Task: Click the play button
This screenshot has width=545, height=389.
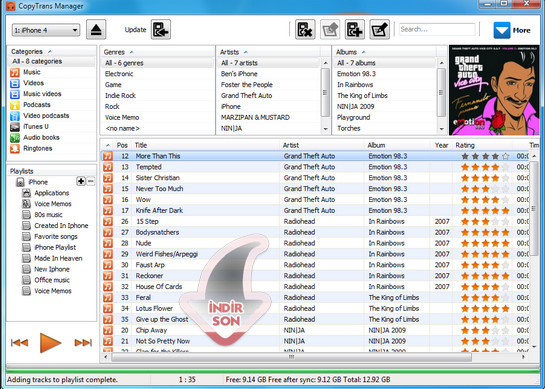Action: (50, 342)
